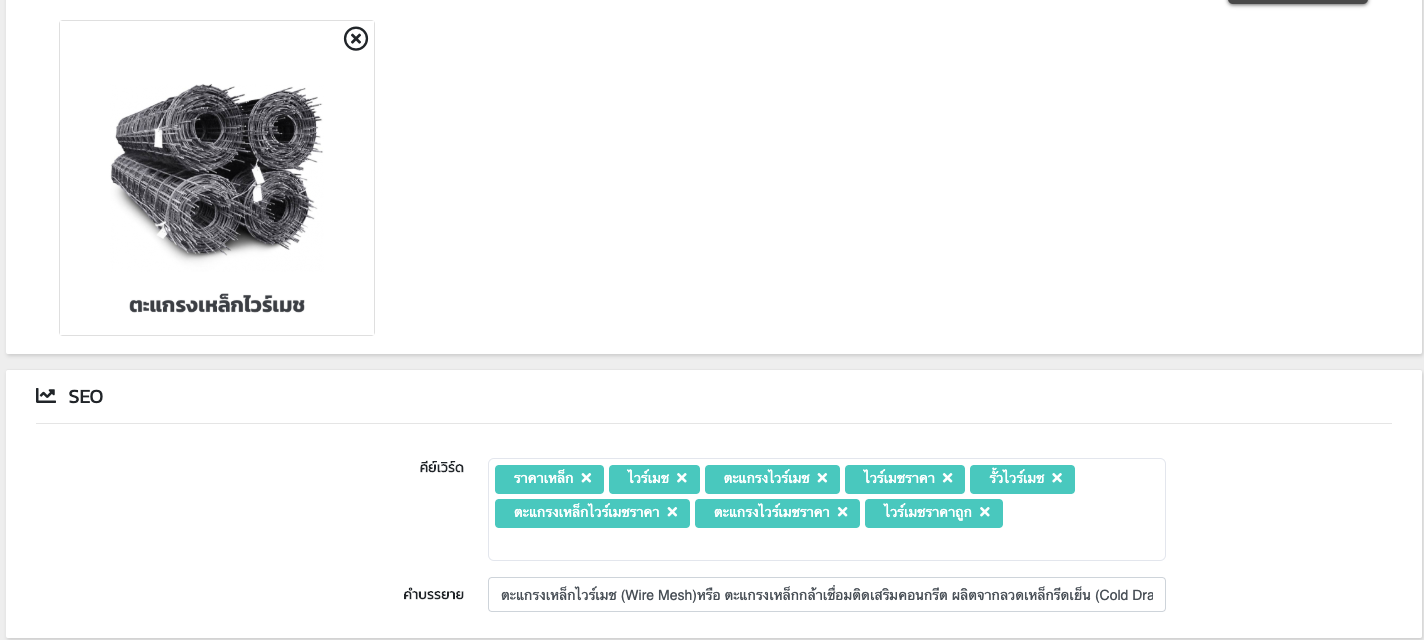Click the คำบรรยาย description text field
Screen dimensions: 1424x640
pyautogui.click(x=826, y=594)
